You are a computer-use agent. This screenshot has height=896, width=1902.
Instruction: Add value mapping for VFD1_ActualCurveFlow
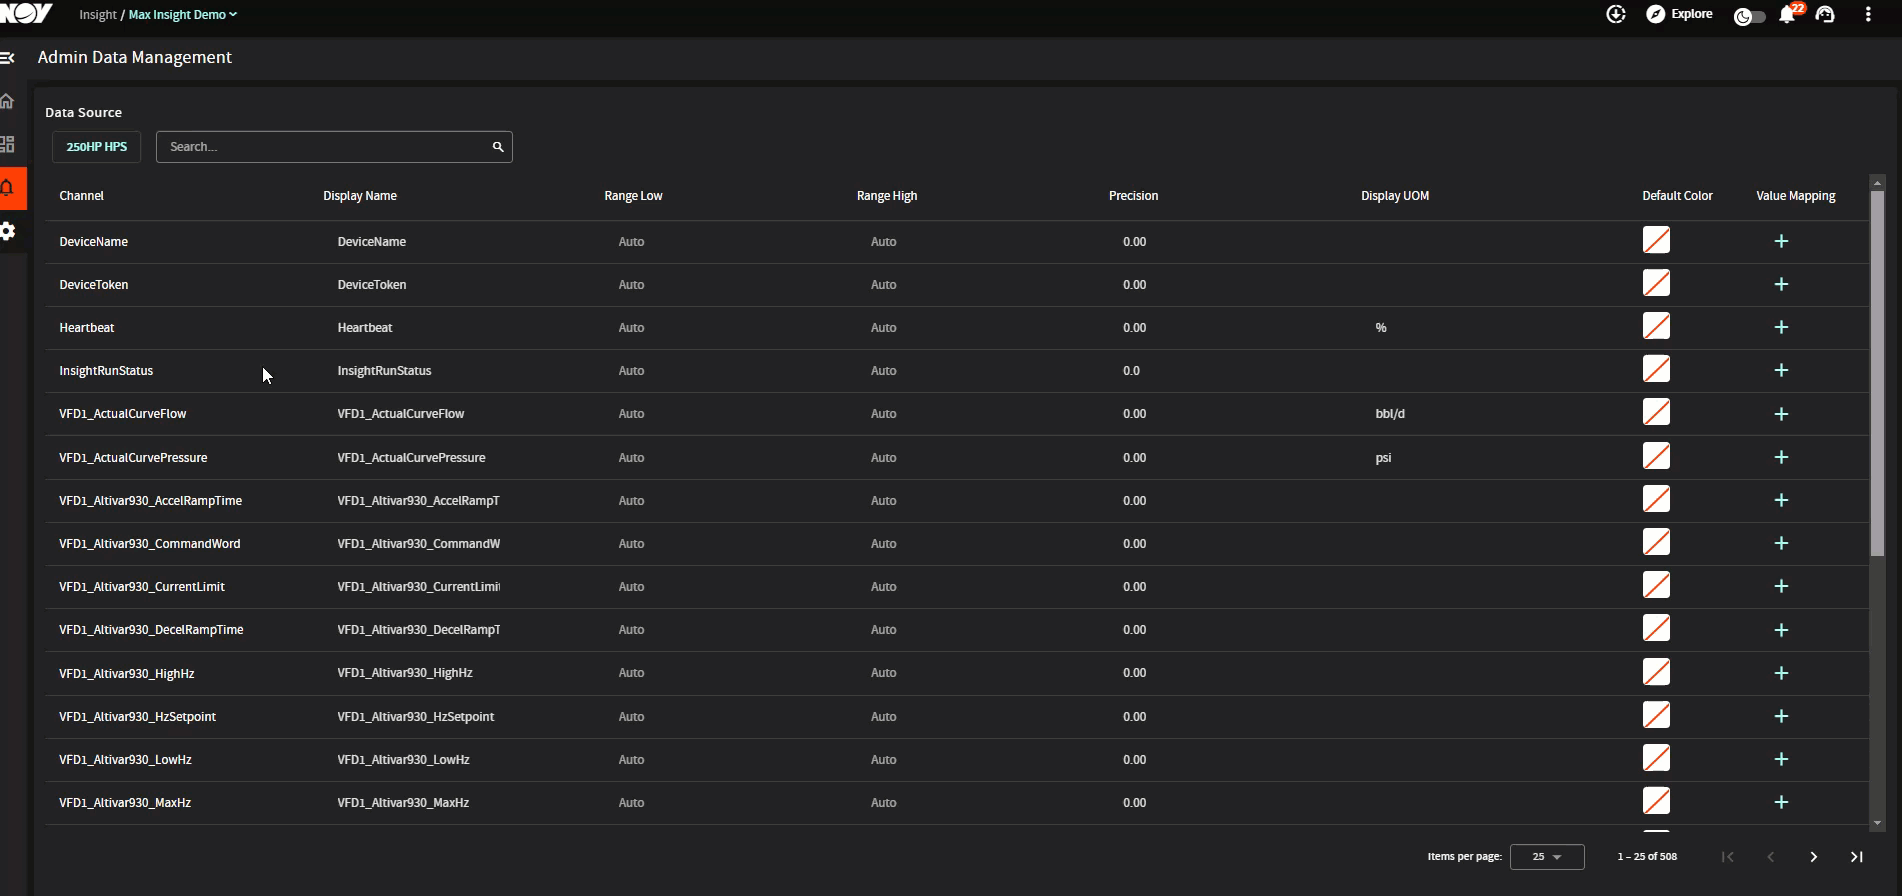point(1781,414)
